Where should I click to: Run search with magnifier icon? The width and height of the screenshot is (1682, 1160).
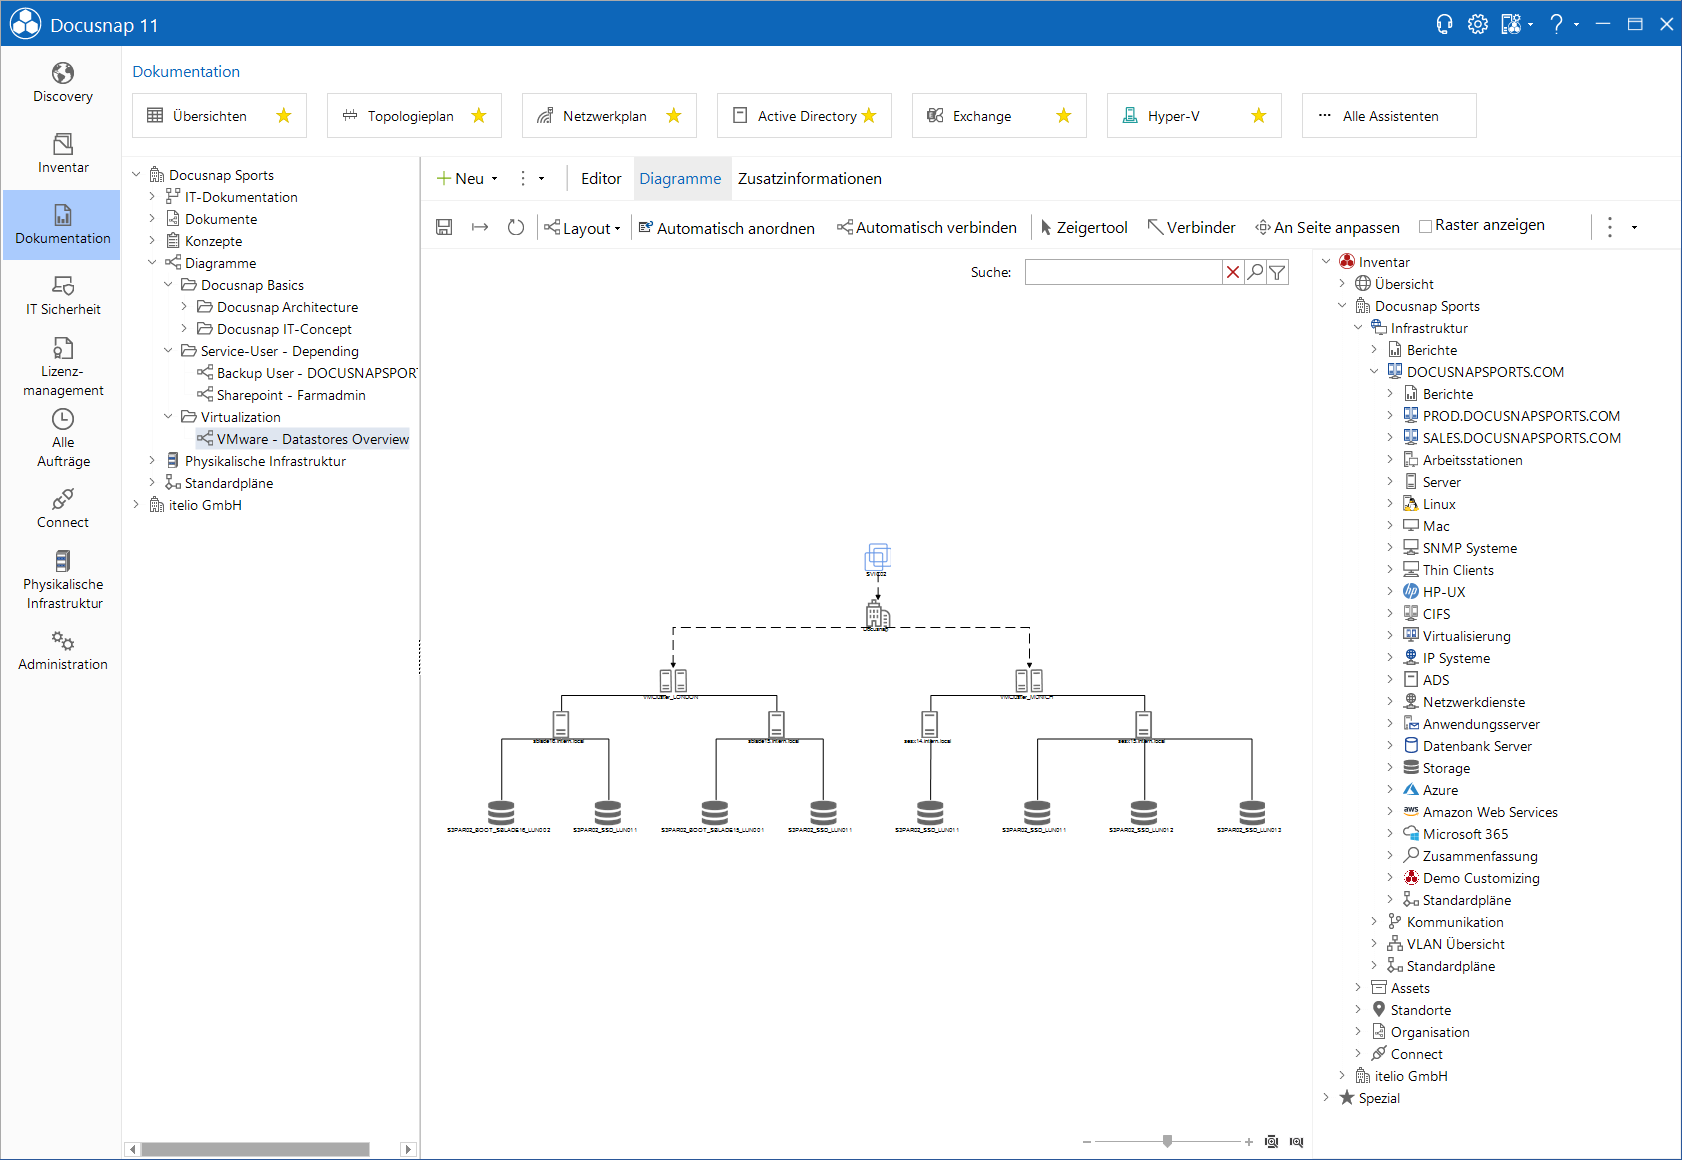pyautogui.click(x=1255, y=272)
